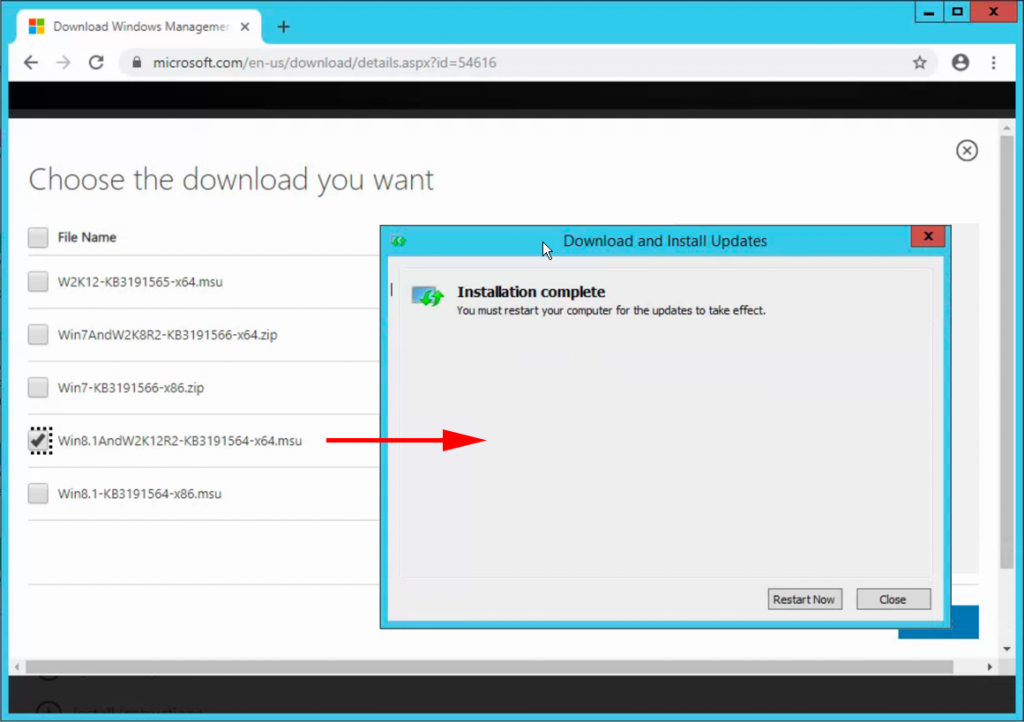Screen dimensions: 1024x722
Task: Check the Win8.1-KB3191564-x86.msu box
Action: 37,493
